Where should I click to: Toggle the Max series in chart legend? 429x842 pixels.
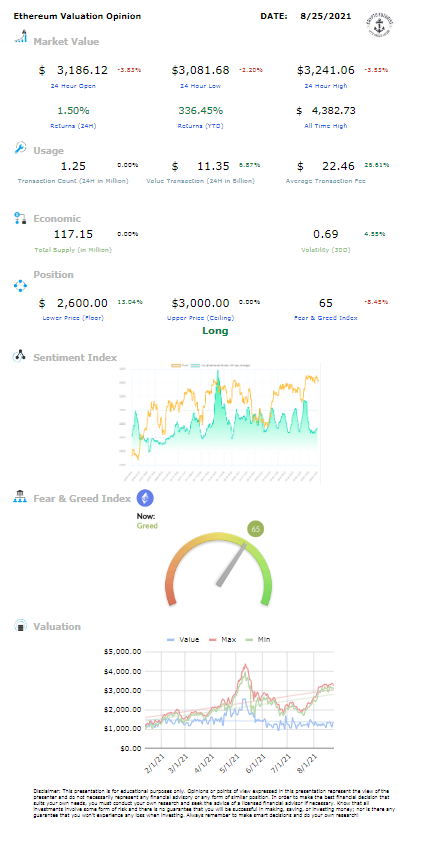pyautogui.click(x=221, y=640)
